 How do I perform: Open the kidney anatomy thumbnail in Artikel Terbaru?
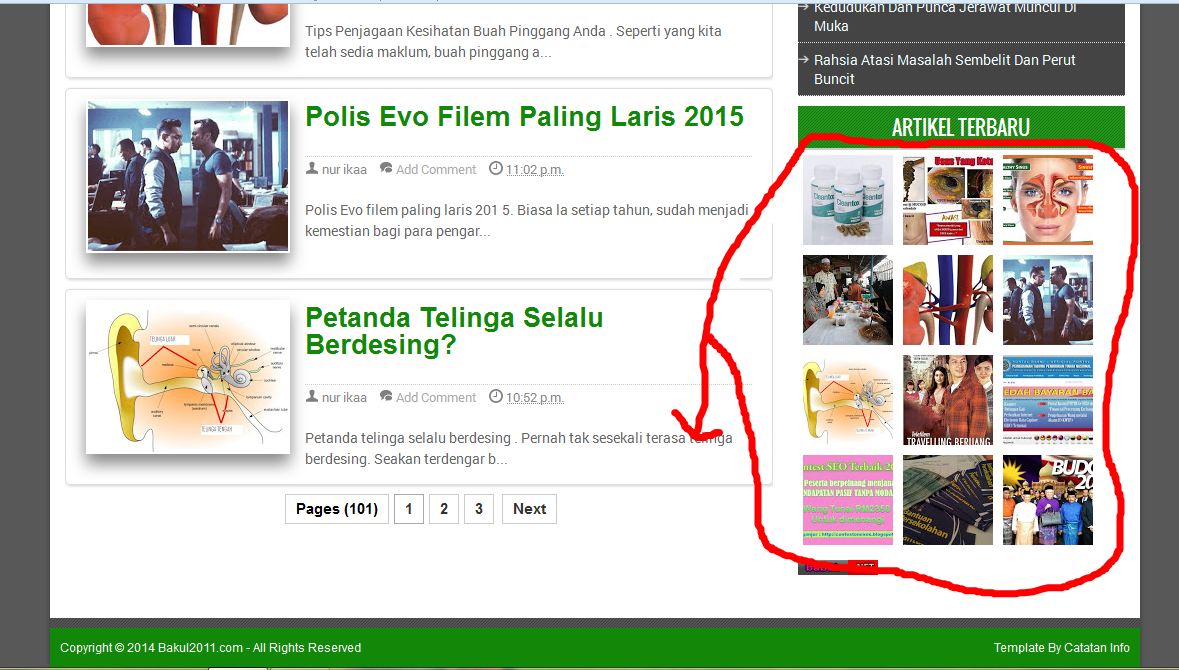(947, 300)
